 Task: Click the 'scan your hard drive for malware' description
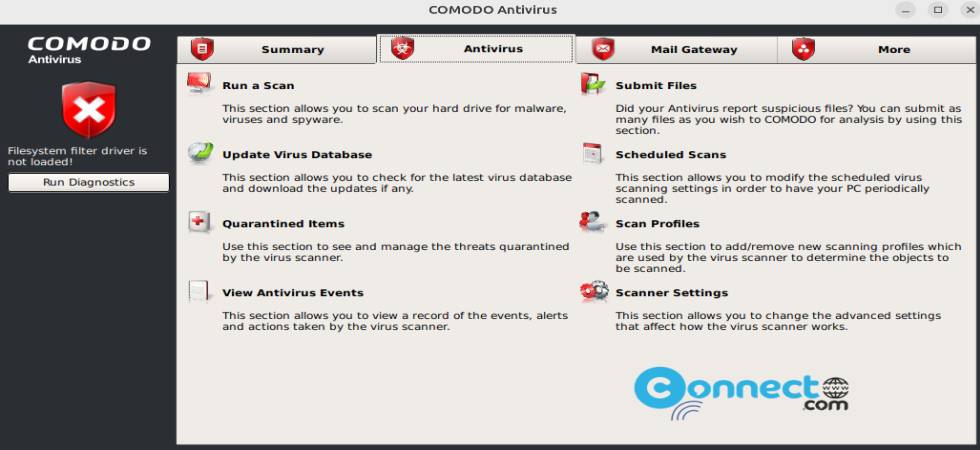point(395,114)
